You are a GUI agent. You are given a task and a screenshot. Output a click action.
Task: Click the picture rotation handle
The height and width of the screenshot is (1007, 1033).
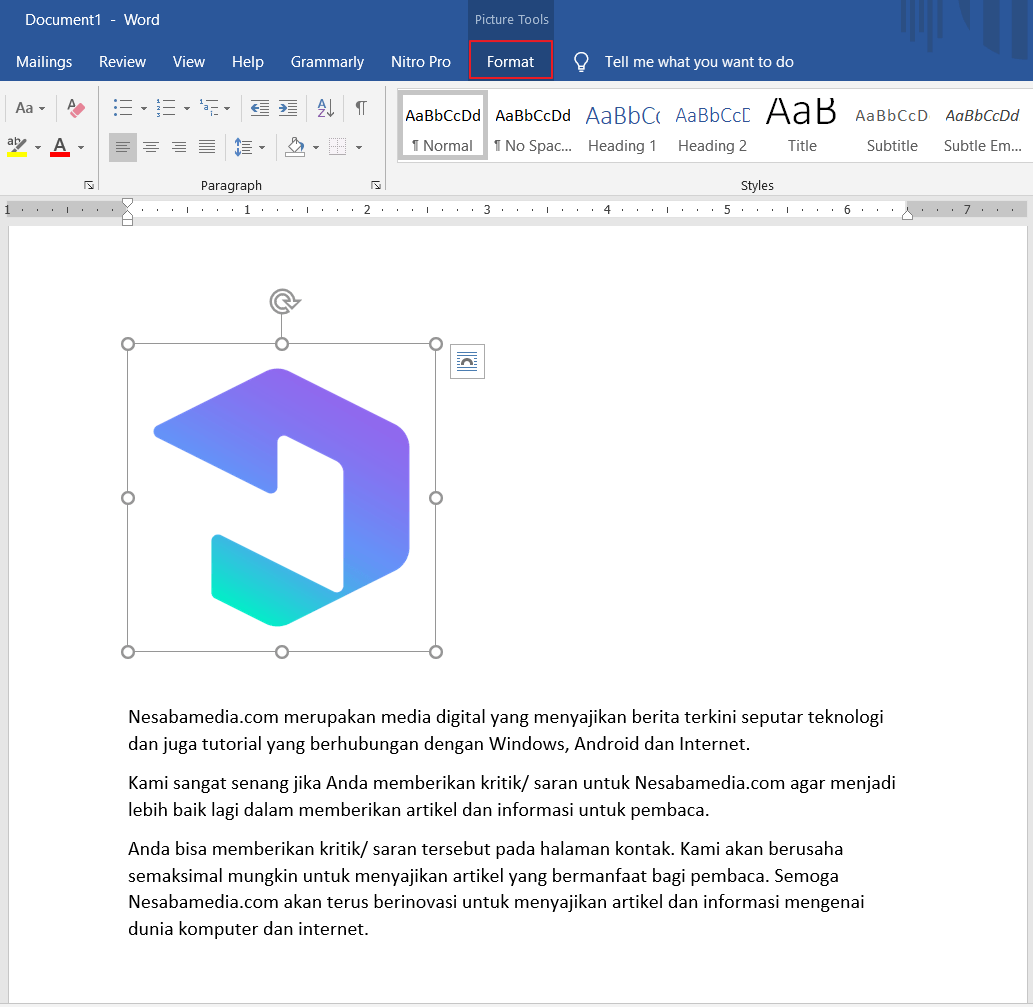[x=283, y=302]
